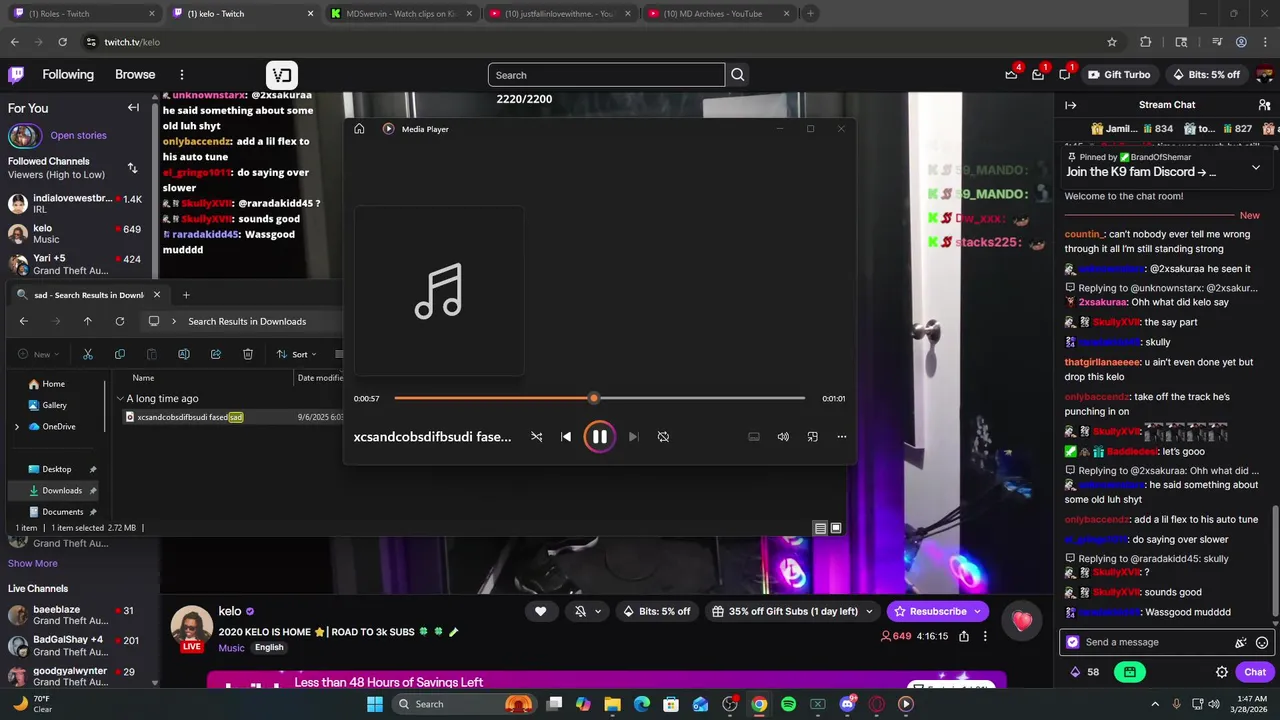Open stream more options dots
Screen dimensions: 1280x720
point(985,636)
